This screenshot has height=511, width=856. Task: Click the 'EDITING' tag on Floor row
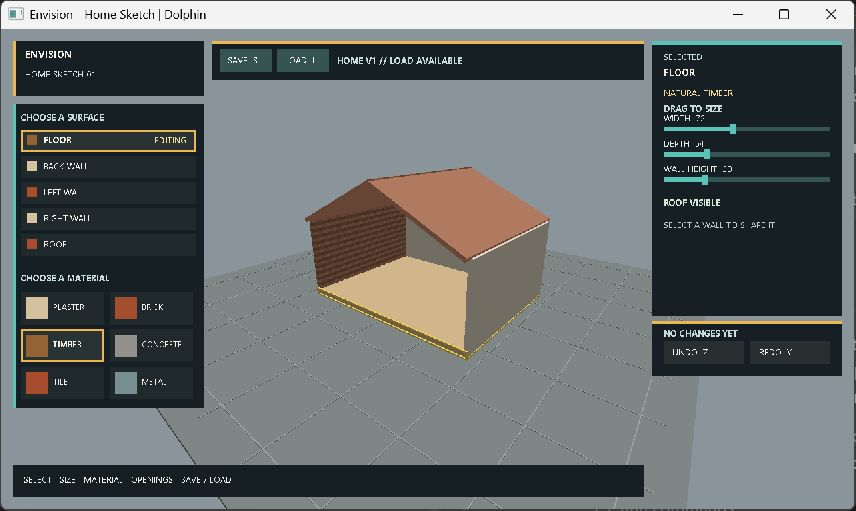point(170,140)
